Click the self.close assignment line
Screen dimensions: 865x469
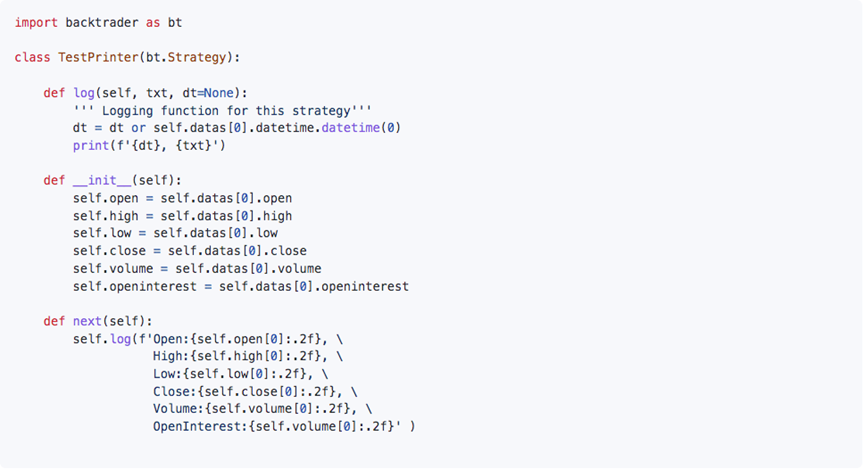point(190,251)
